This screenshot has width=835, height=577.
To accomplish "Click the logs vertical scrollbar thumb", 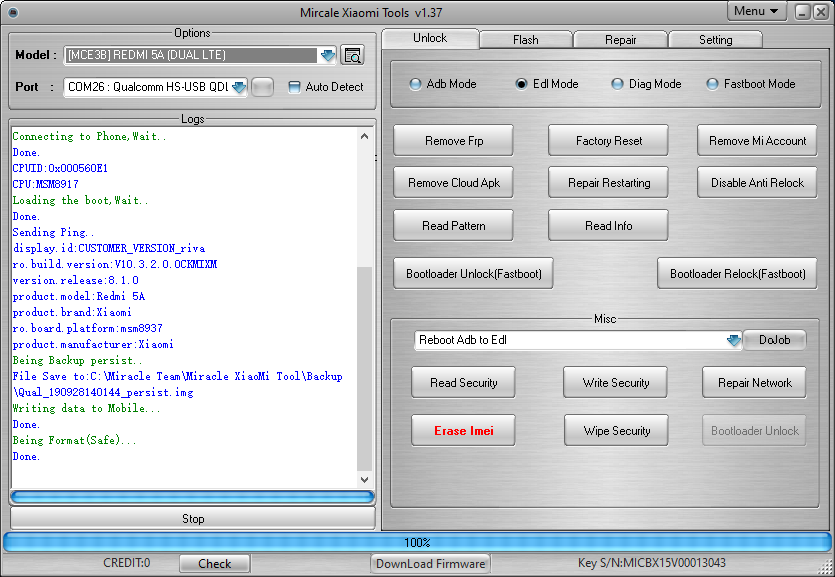I will [x=364, y=368].
